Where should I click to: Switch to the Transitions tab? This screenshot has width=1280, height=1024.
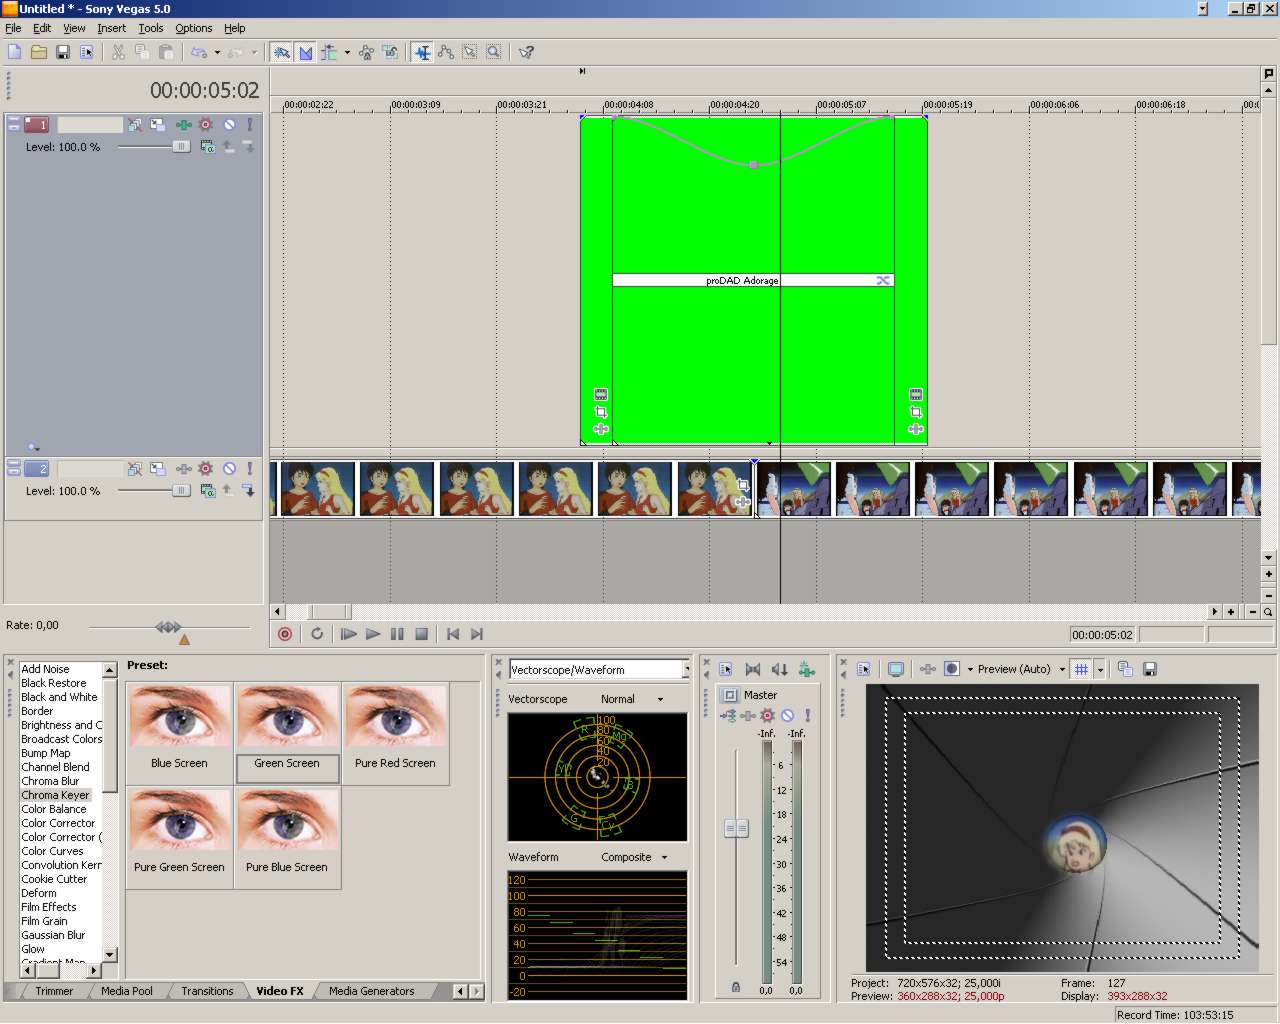point(207,991)
